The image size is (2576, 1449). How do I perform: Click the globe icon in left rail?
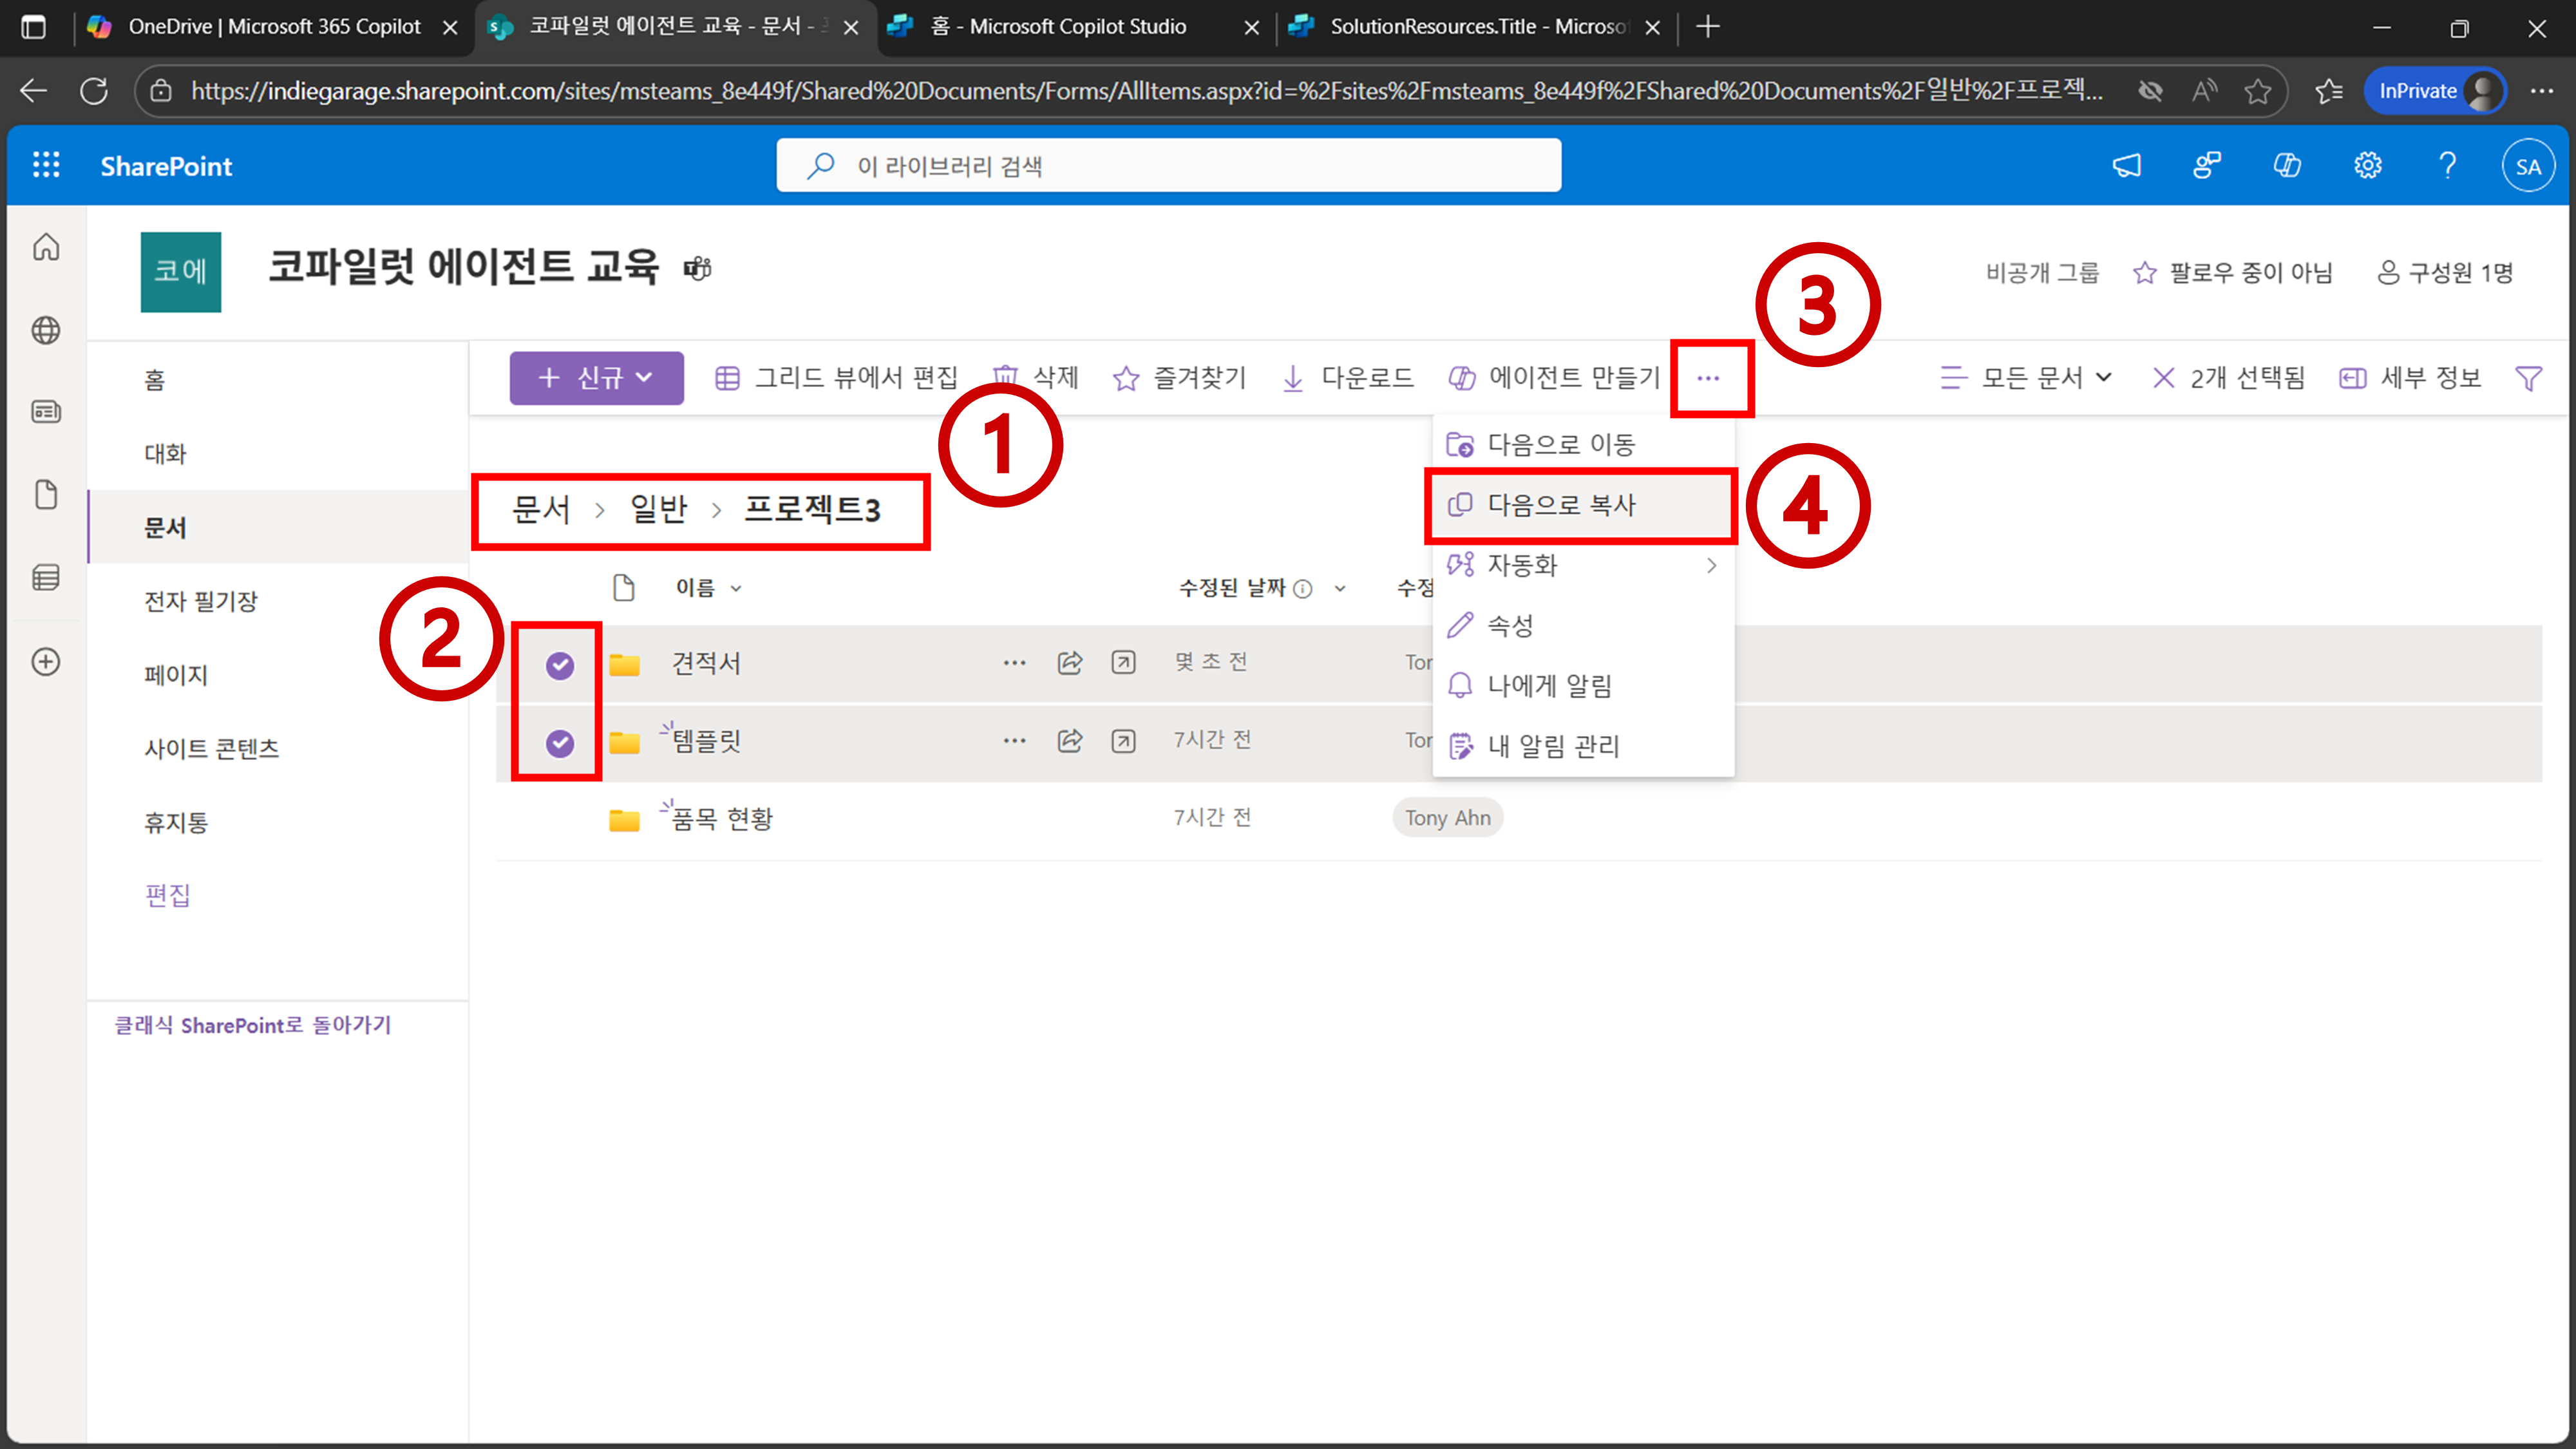(46, 330)
